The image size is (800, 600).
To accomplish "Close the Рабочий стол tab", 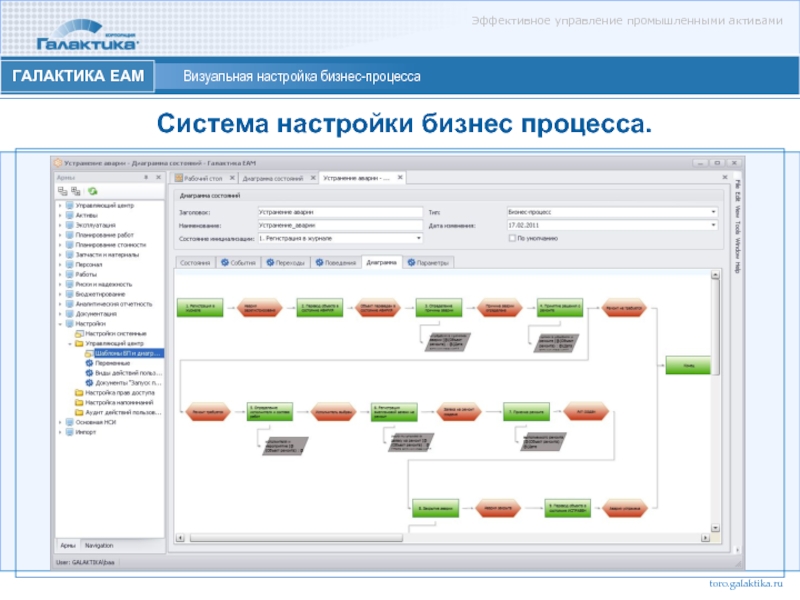I will tap(232, 178).
